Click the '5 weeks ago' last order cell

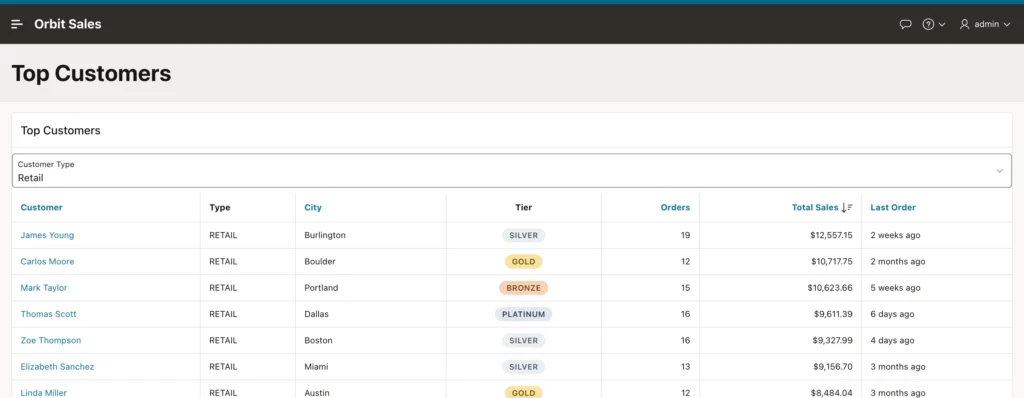pyautogui.click(x=895, y=288)
